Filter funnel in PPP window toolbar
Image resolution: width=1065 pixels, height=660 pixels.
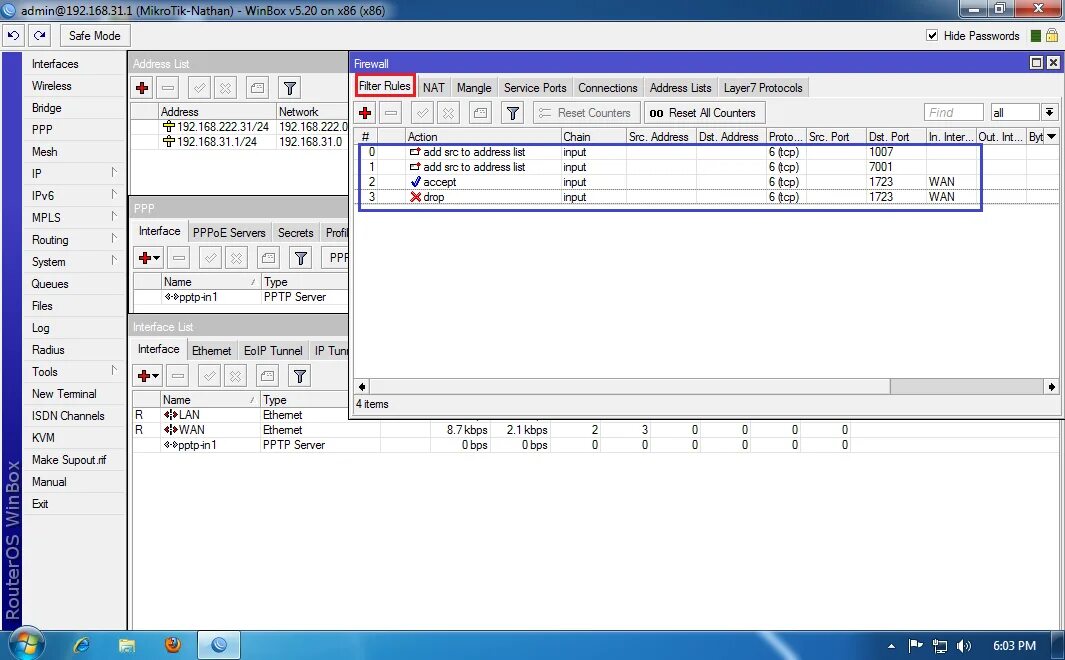[301, 257]
